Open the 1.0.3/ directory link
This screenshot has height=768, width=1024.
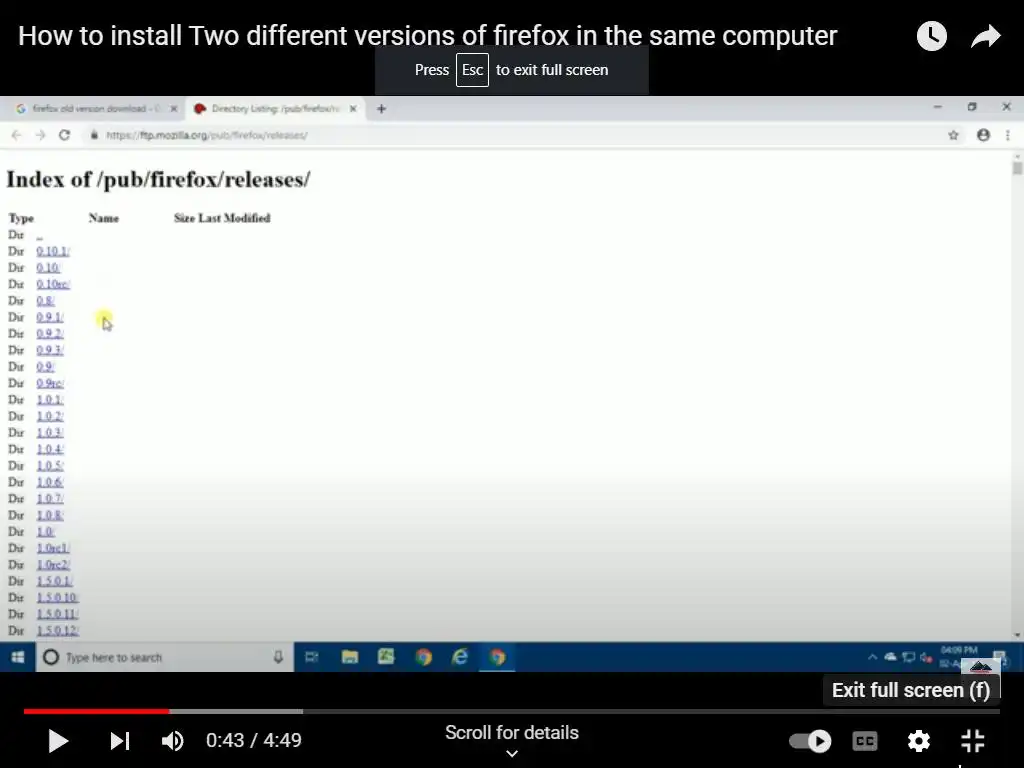click(50, 432)
